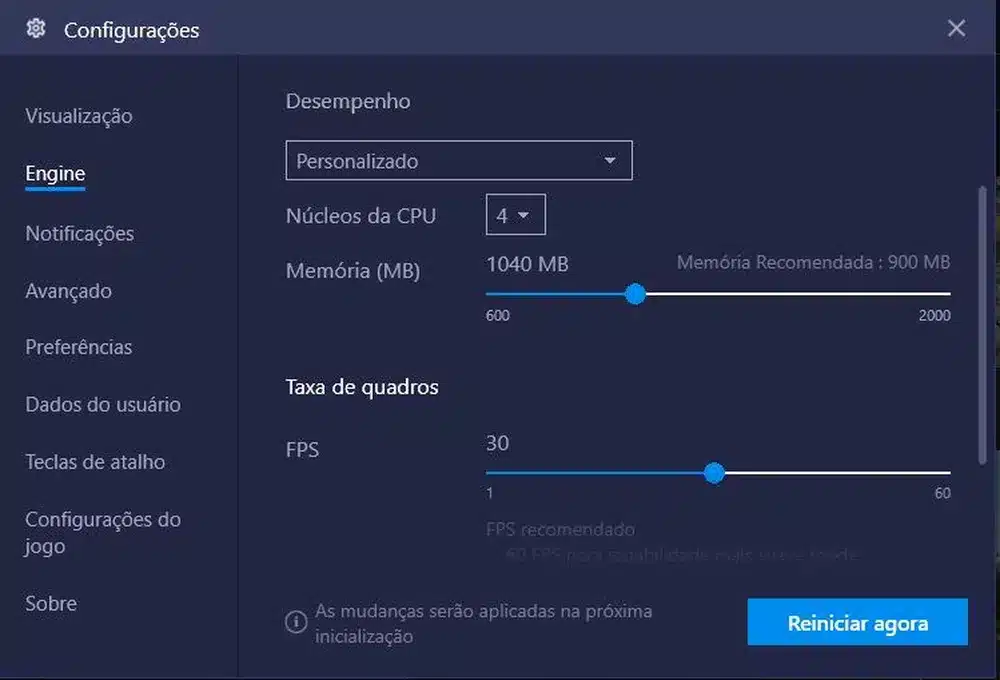Click the settings gear icon in the title bar
Screen dimensions: 1000x680
pyautogui.click(x=35, y=28)
